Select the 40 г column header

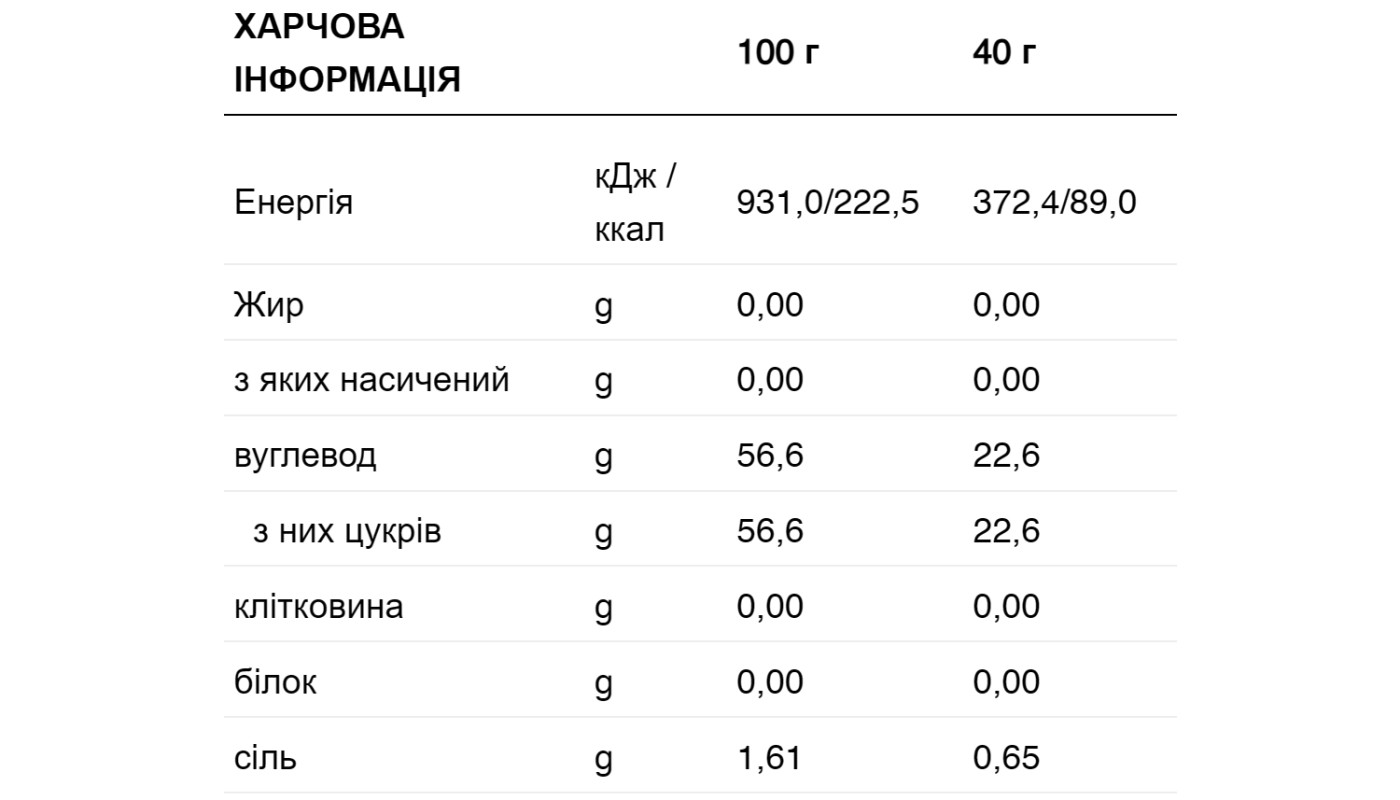point(1004,52)
